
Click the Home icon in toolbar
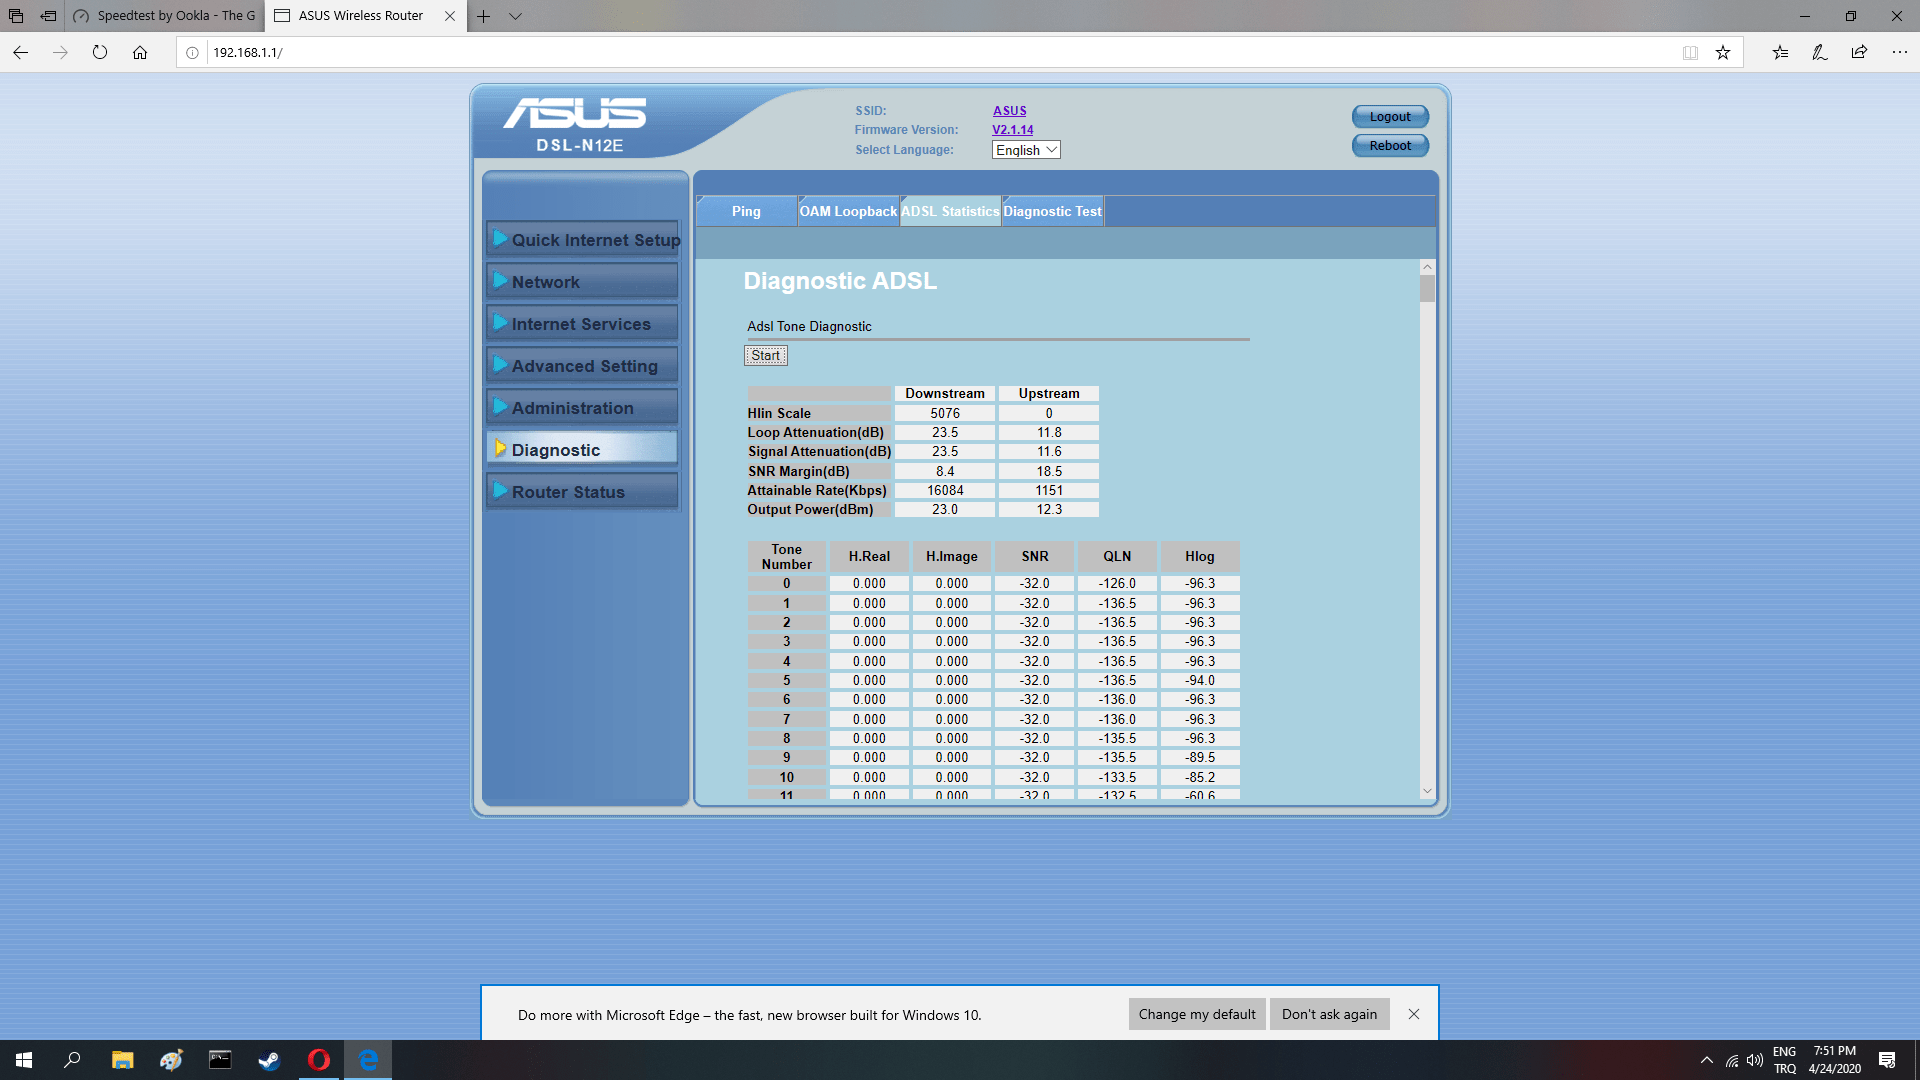coord(140,53)
